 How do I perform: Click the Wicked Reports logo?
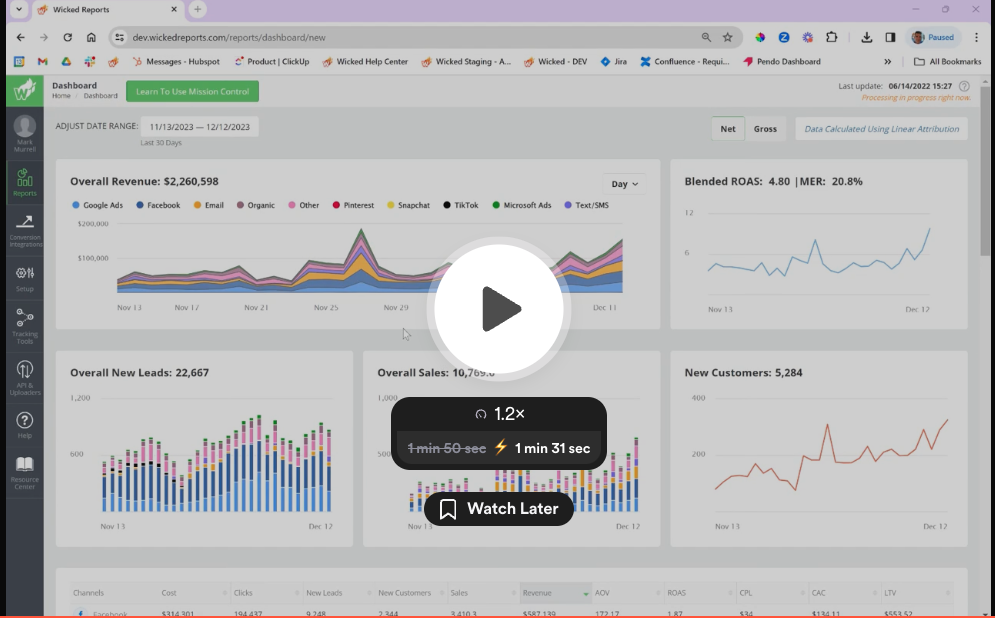coord(25,91)
